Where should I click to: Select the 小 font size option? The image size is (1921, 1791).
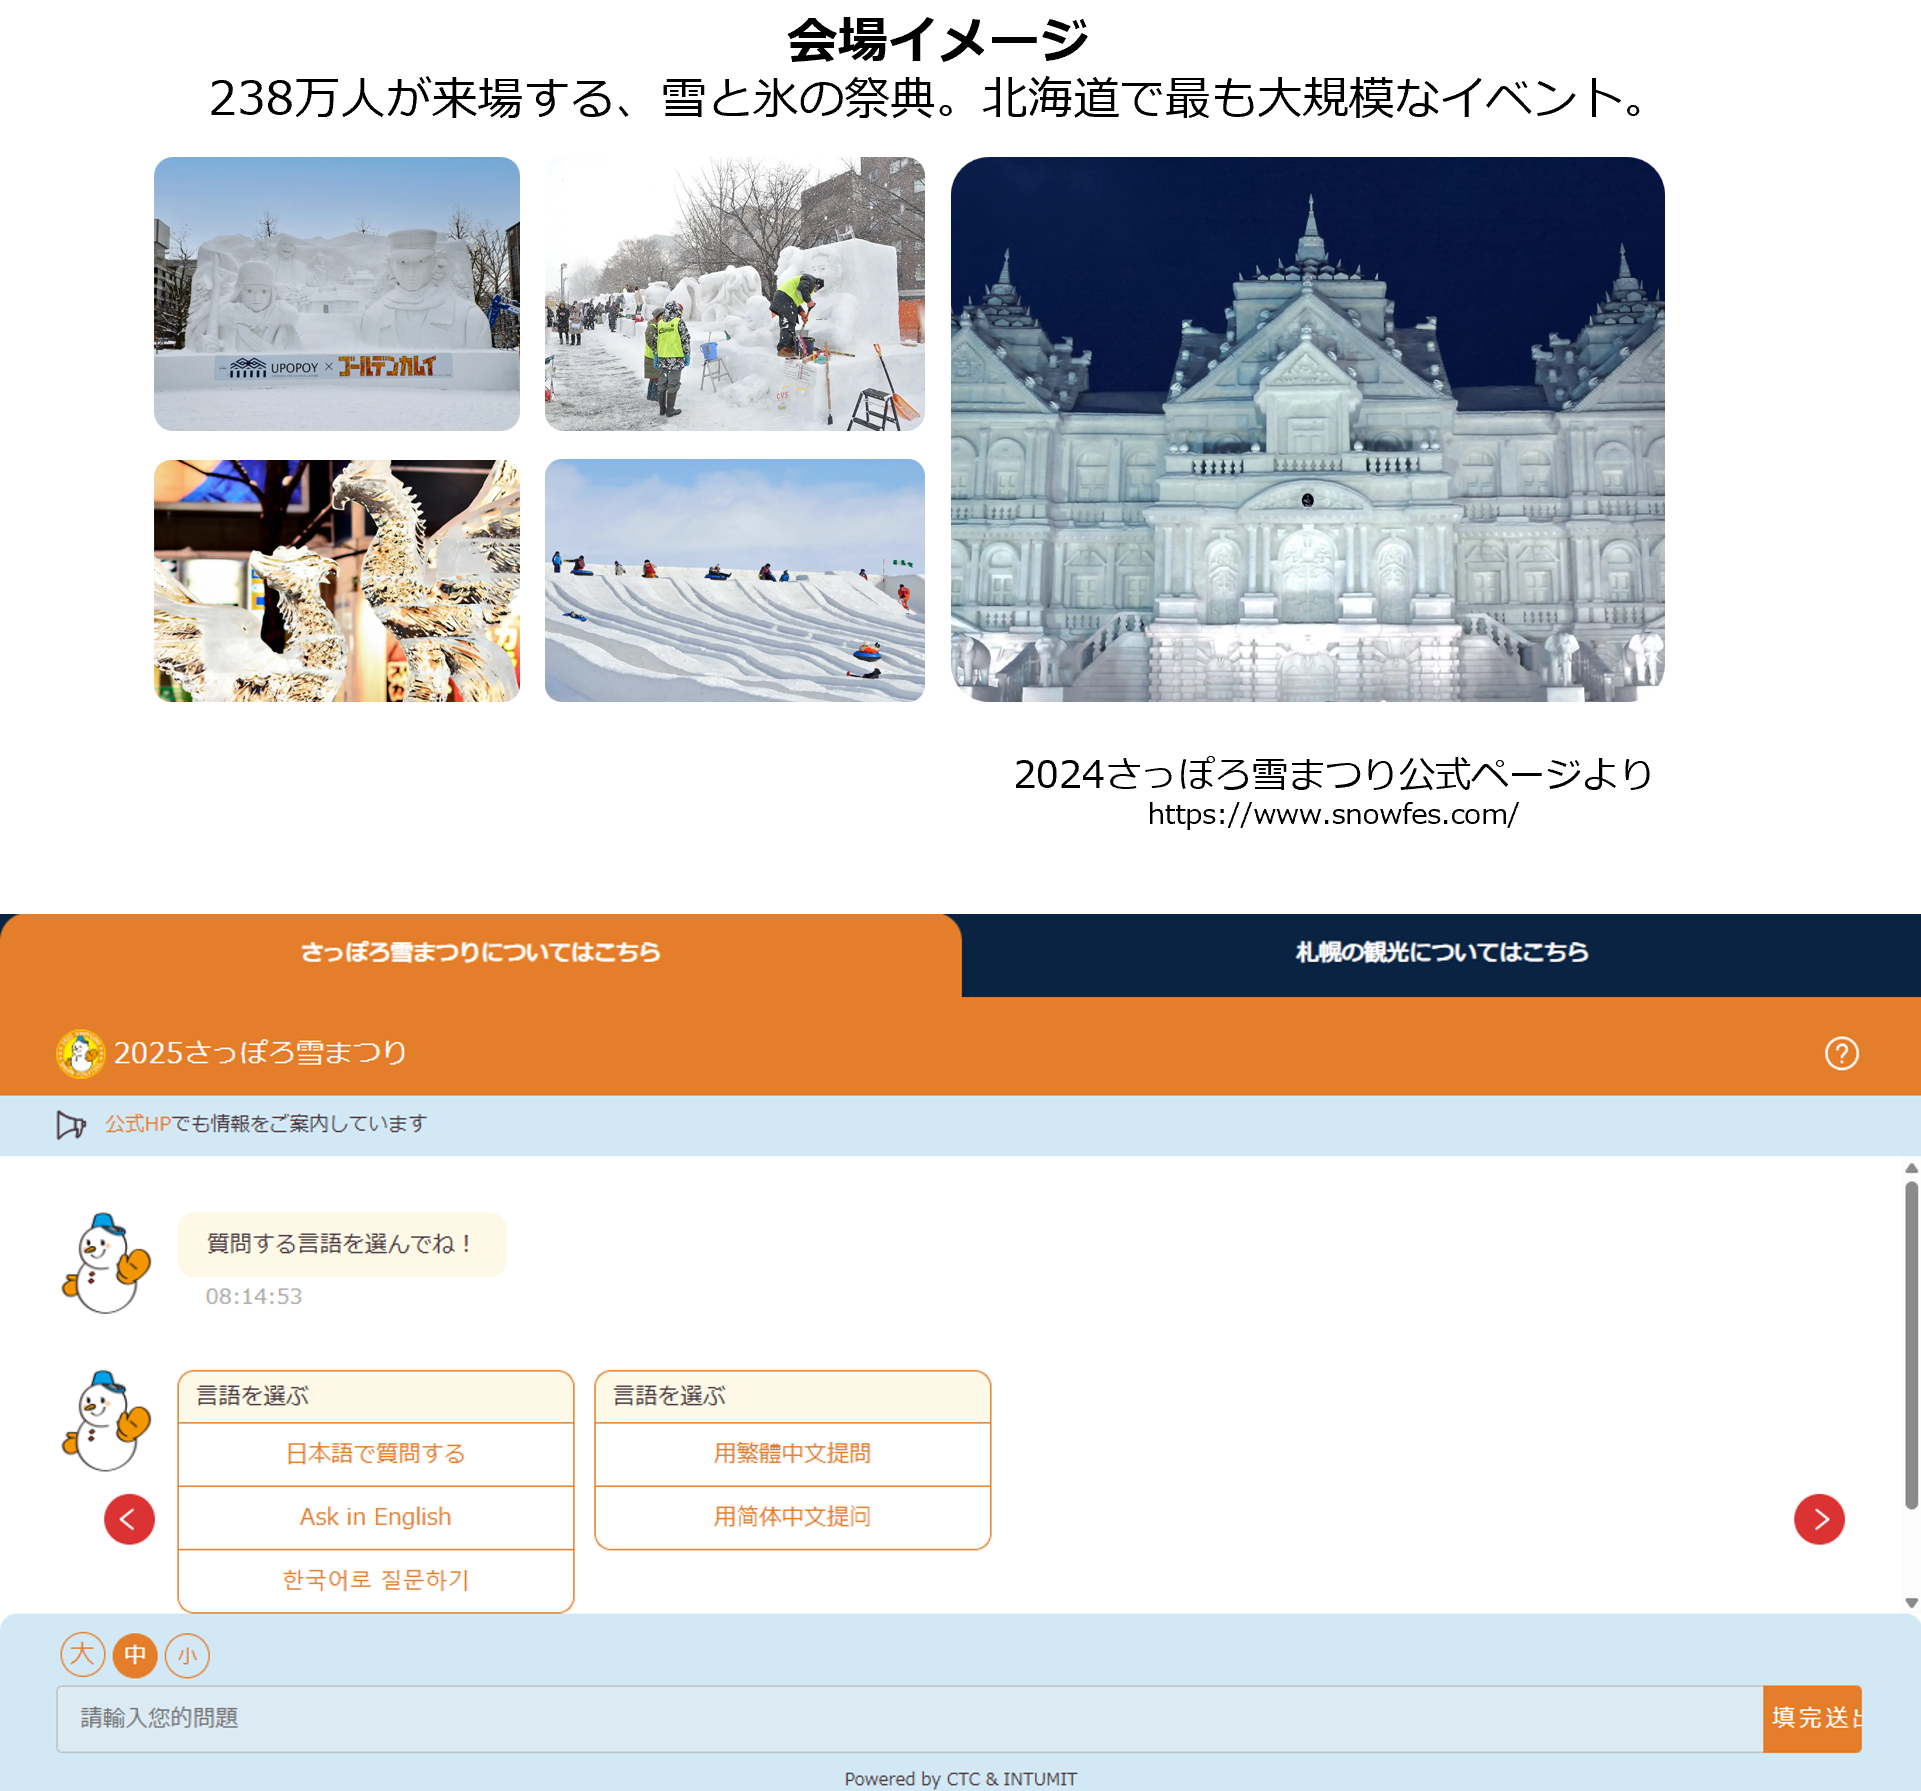187,1655
